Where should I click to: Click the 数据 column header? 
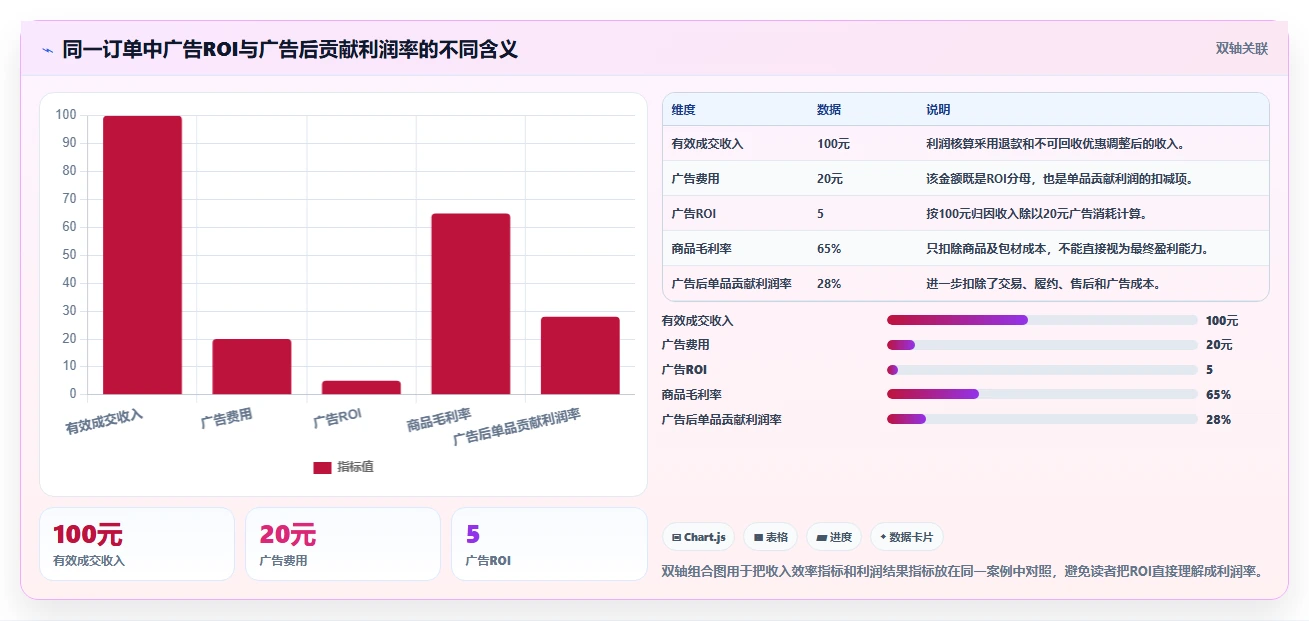(829, 109)
